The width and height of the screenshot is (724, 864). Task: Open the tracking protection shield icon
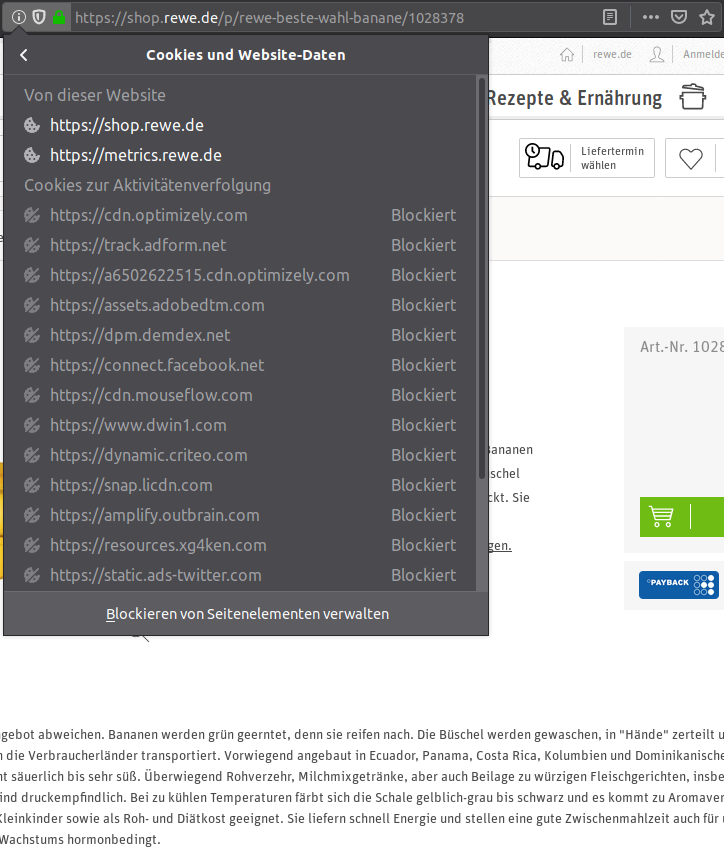[x=39, y=17]
